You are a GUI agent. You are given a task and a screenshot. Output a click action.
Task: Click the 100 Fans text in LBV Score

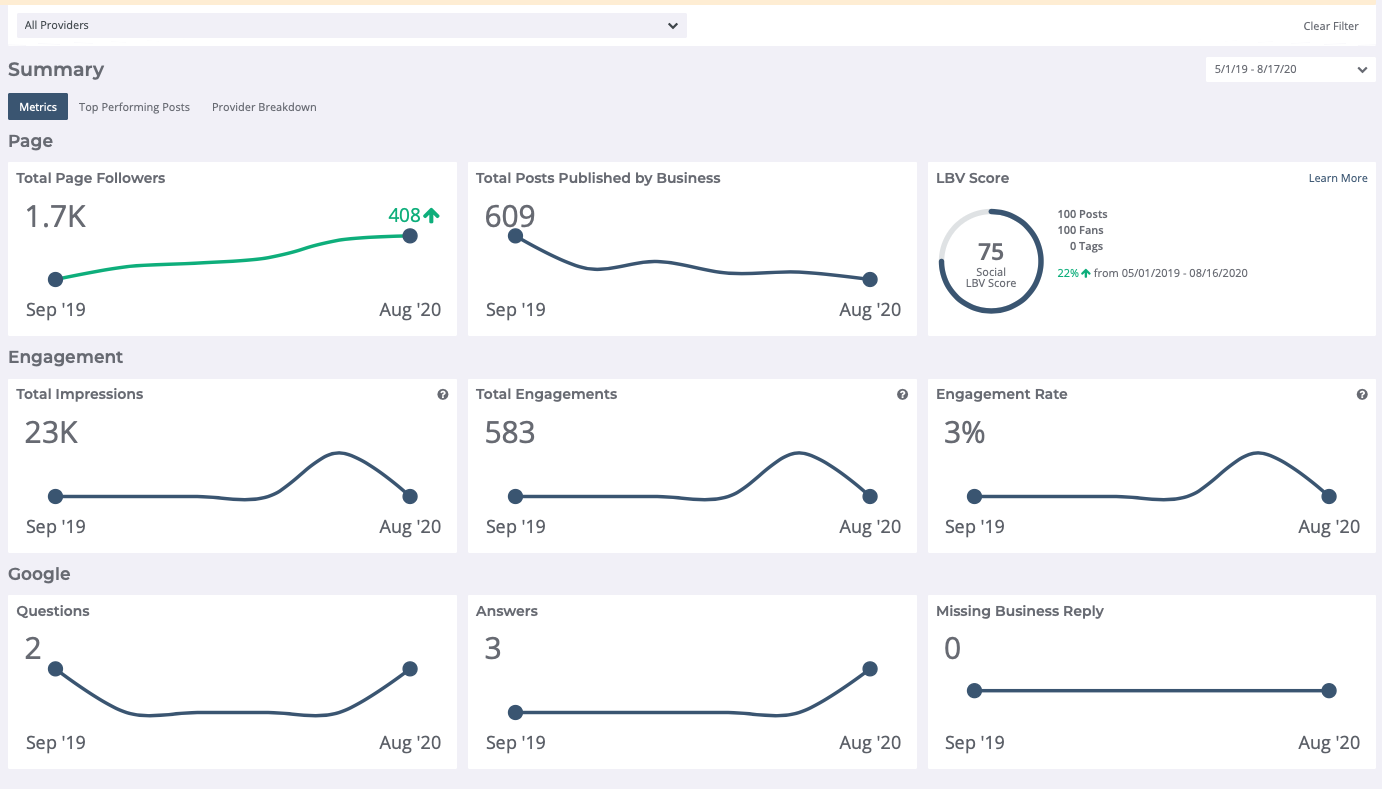(x=1081, y=230)
